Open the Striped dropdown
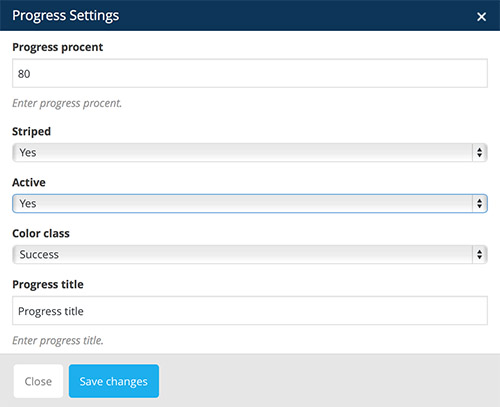The image size is (500, 407). coord(250,153)
